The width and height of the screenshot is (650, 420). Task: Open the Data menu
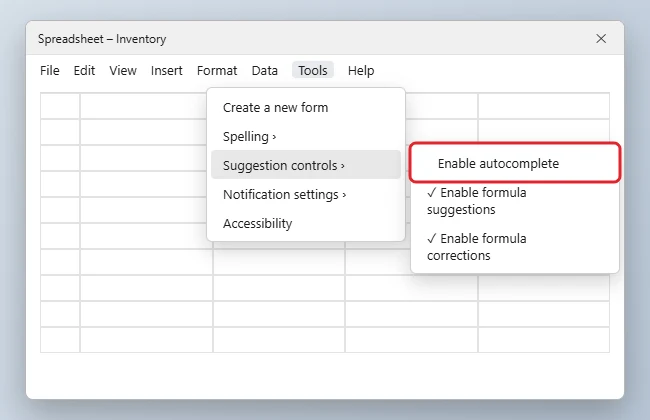pos(264,70)
